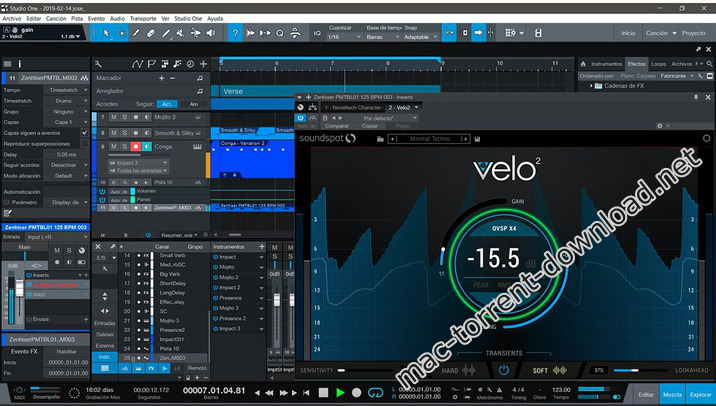Switch to Instrumentos browser tab
716x406 pixels.
[606, 64]
